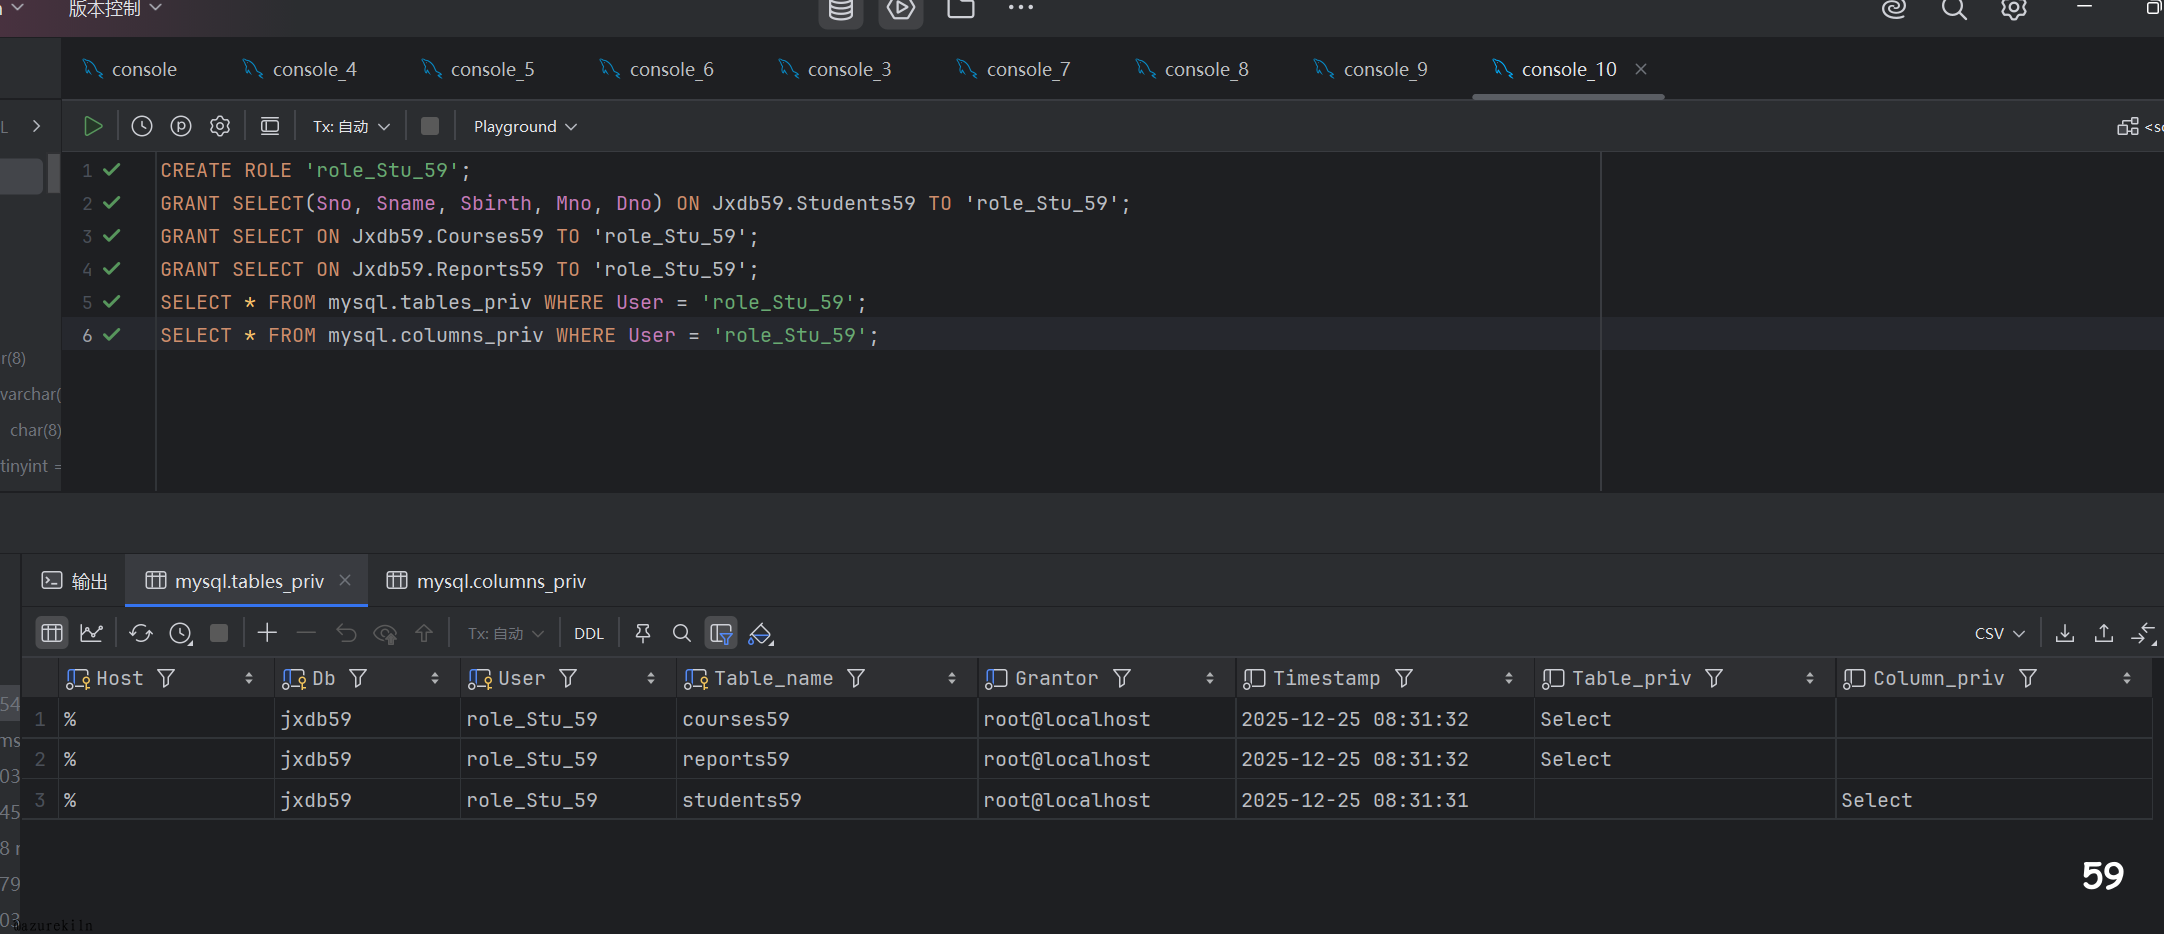Open the Tx transaction mode dropdown in editor
Image resolution: width=2164 pixels, height=934 pixels.
[x=351, y=127]
